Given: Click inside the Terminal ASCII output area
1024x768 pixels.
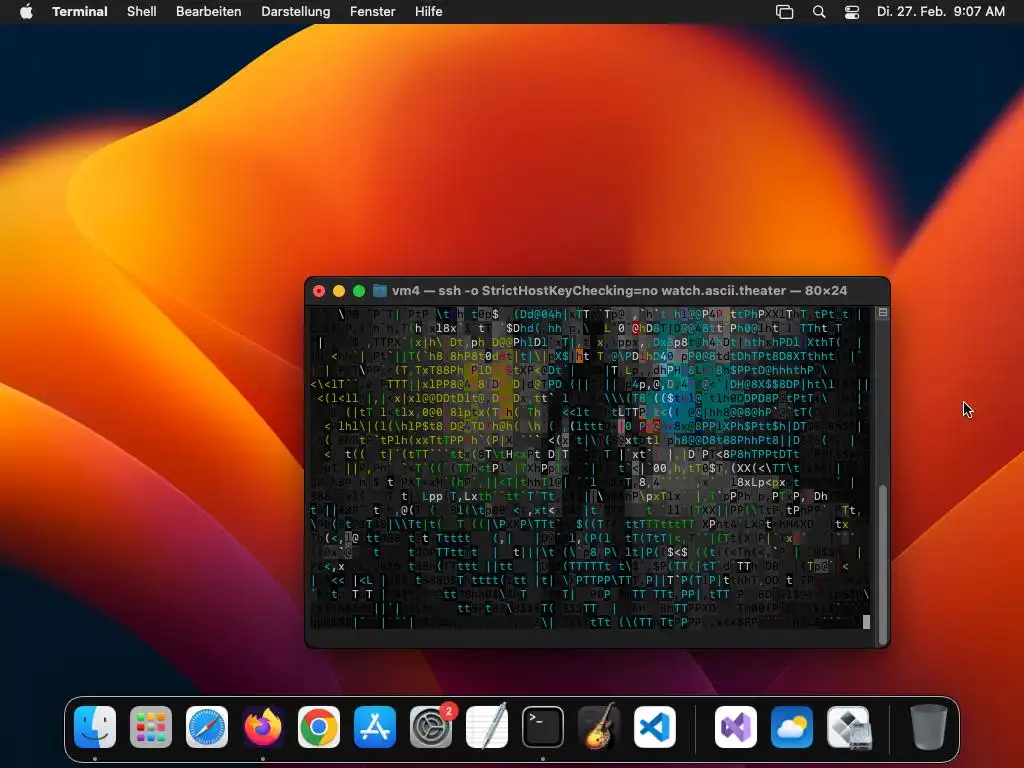Looking at the screenshot, I should 590,468.
